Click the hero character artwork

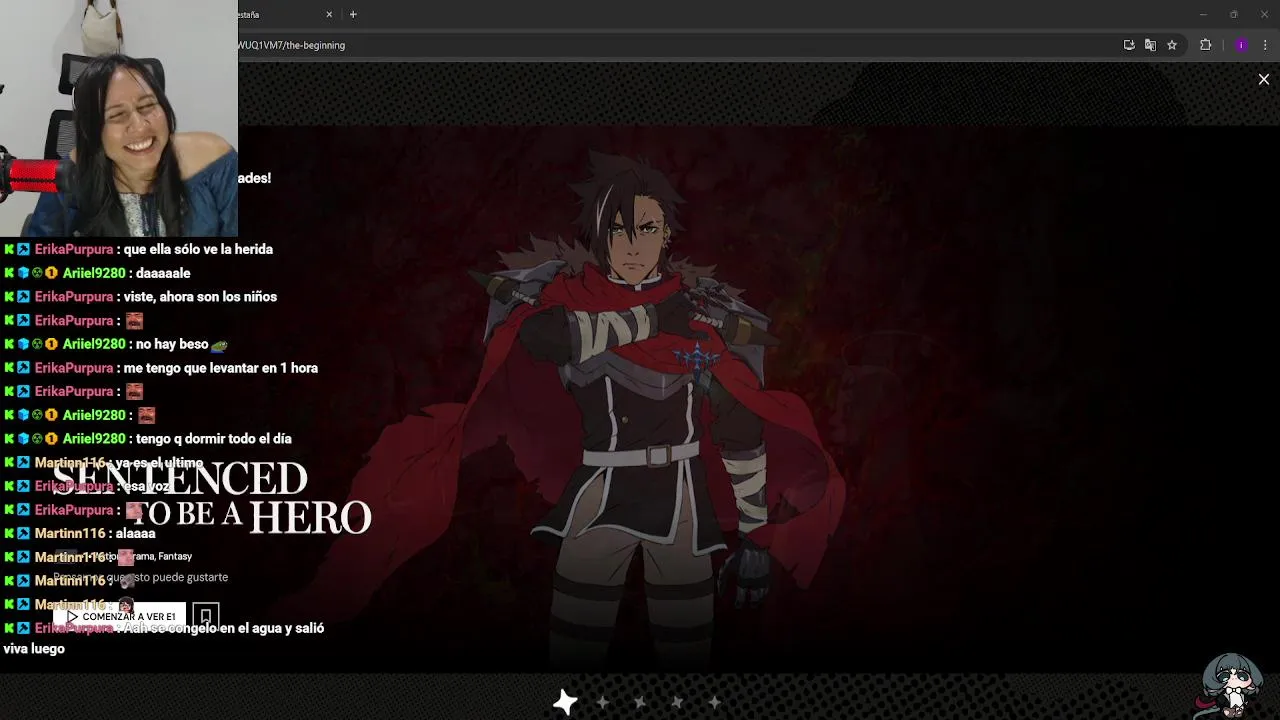coord(640,400)
